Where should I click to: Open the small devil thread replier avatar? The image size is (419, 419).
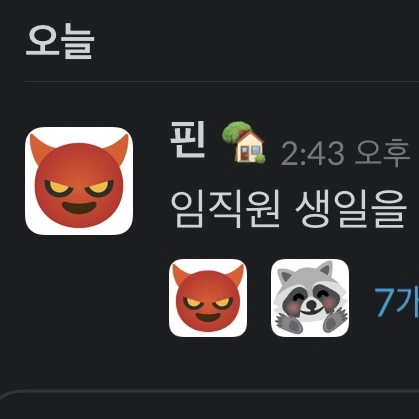pos(208,298)
